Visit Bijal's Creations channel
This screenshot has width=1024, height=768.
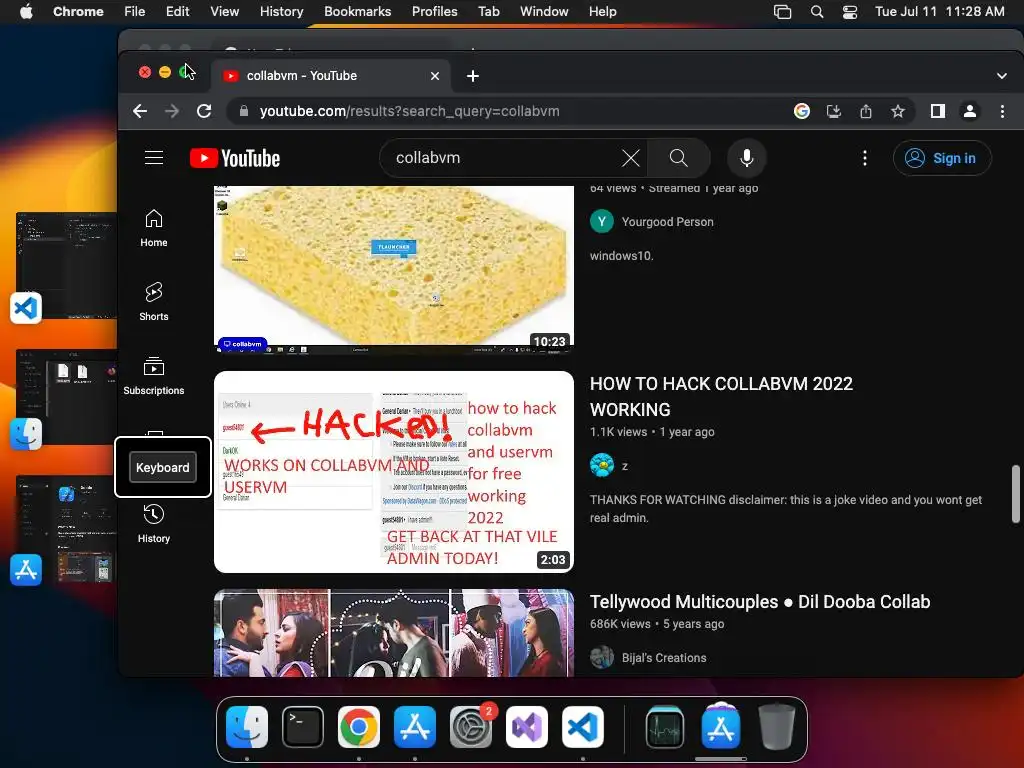(664, 658)
